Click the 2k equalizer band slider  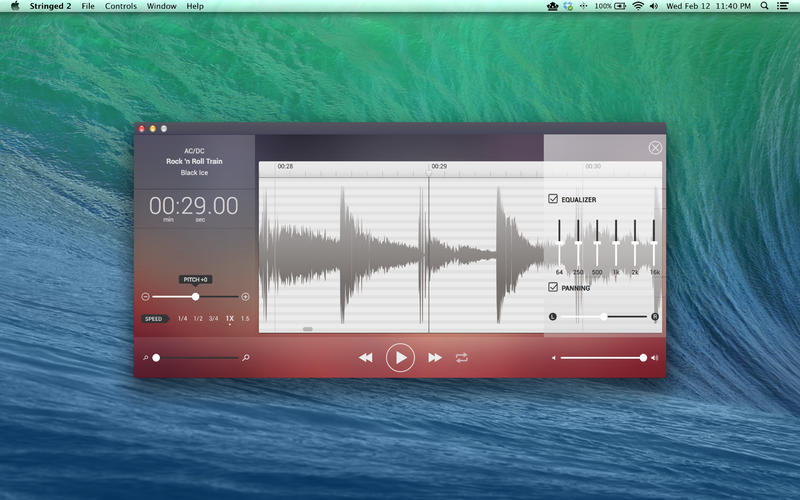coord(635,243)
